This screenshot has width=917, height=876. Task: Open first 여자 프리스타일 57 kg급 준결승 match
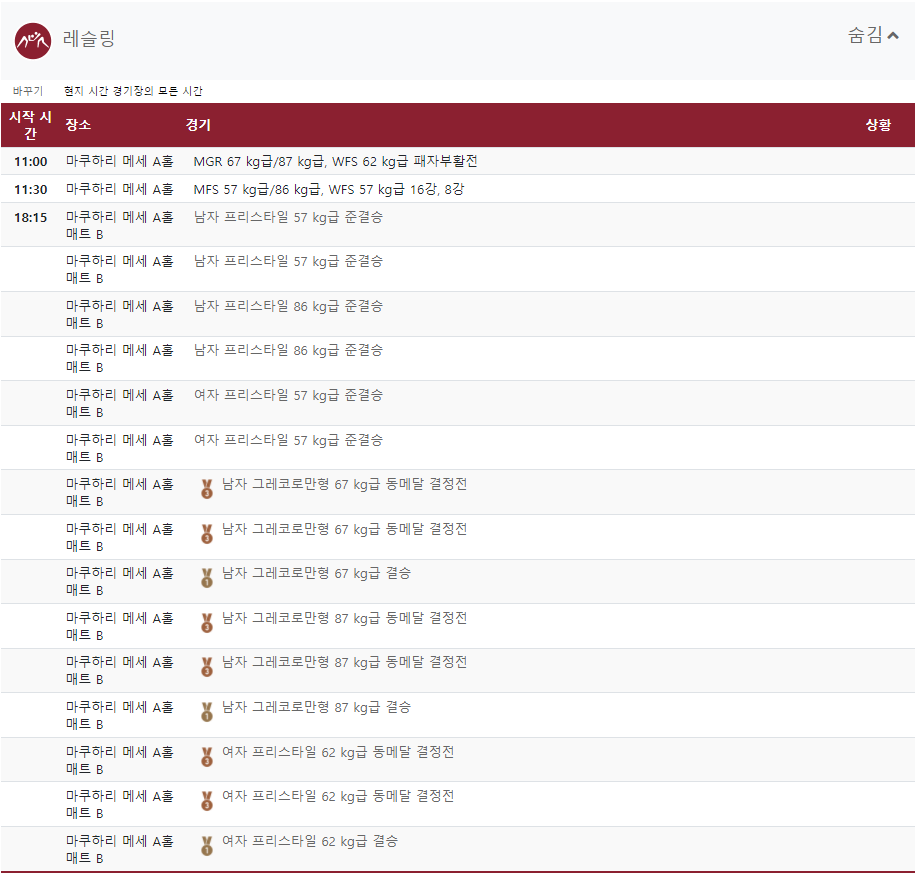click(x=288, y=395)
